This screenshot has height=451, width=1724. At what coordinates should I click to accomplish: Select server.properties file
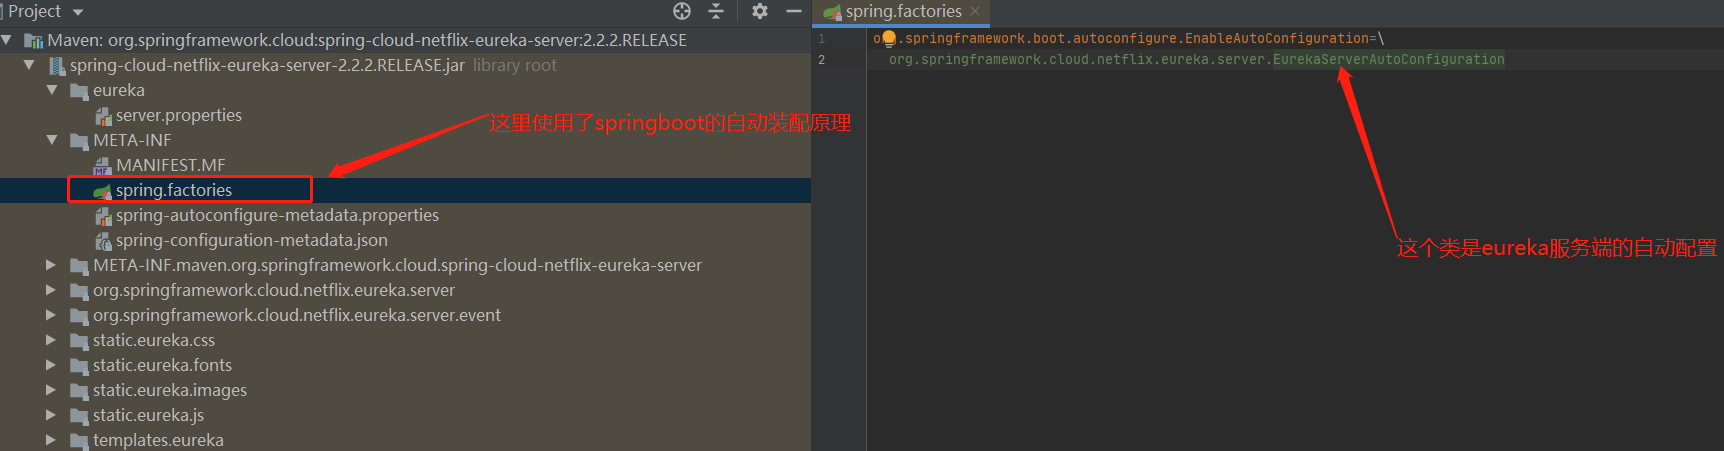tap(179, 115)
